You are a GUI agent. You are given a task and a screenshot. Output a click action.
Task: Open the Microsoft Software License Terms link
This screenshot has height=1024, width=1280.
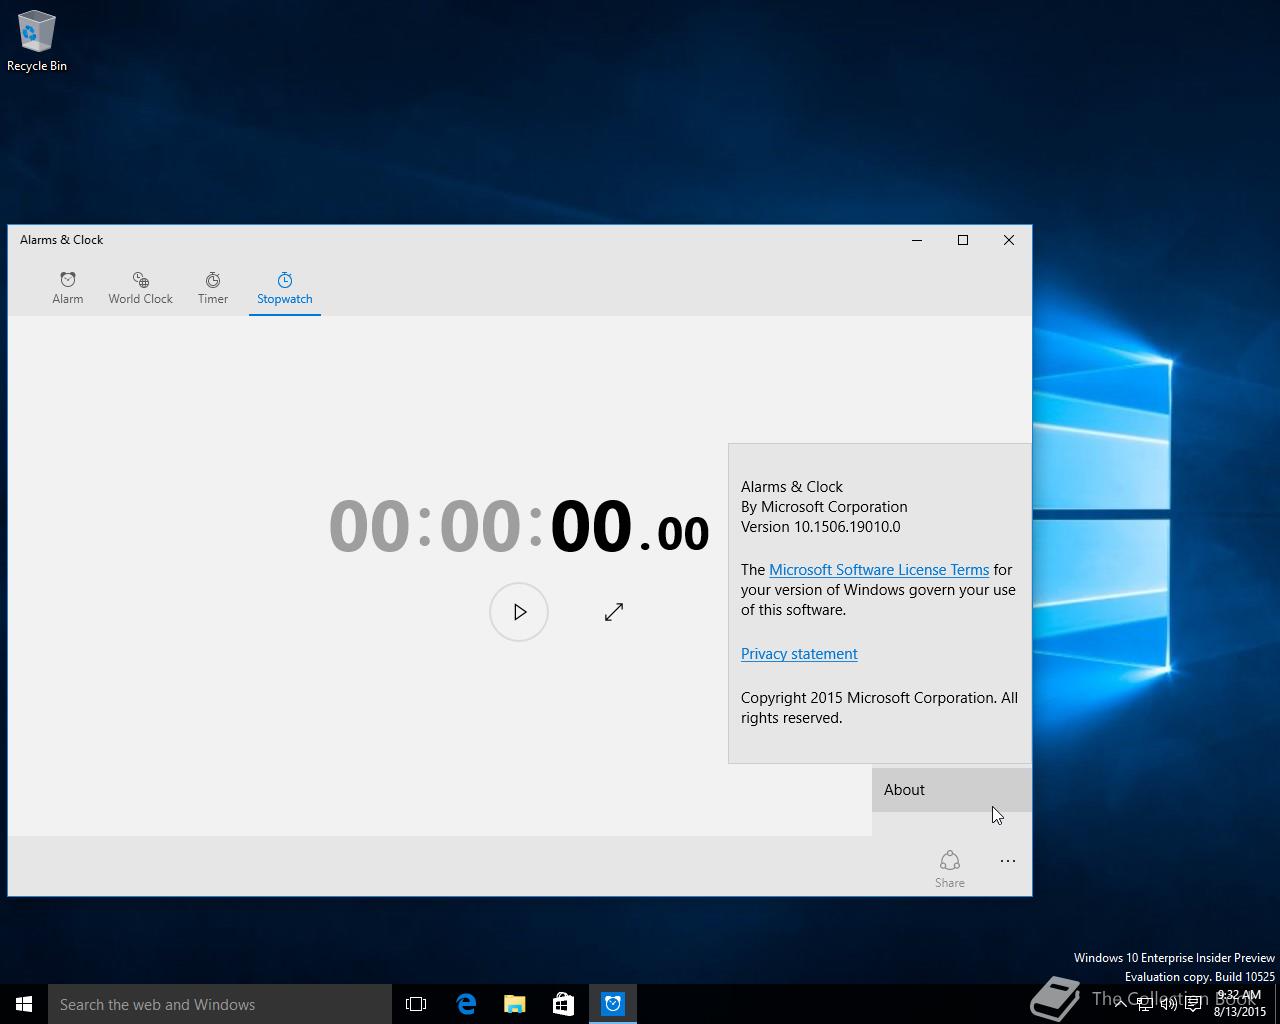[x=879, y=569]
